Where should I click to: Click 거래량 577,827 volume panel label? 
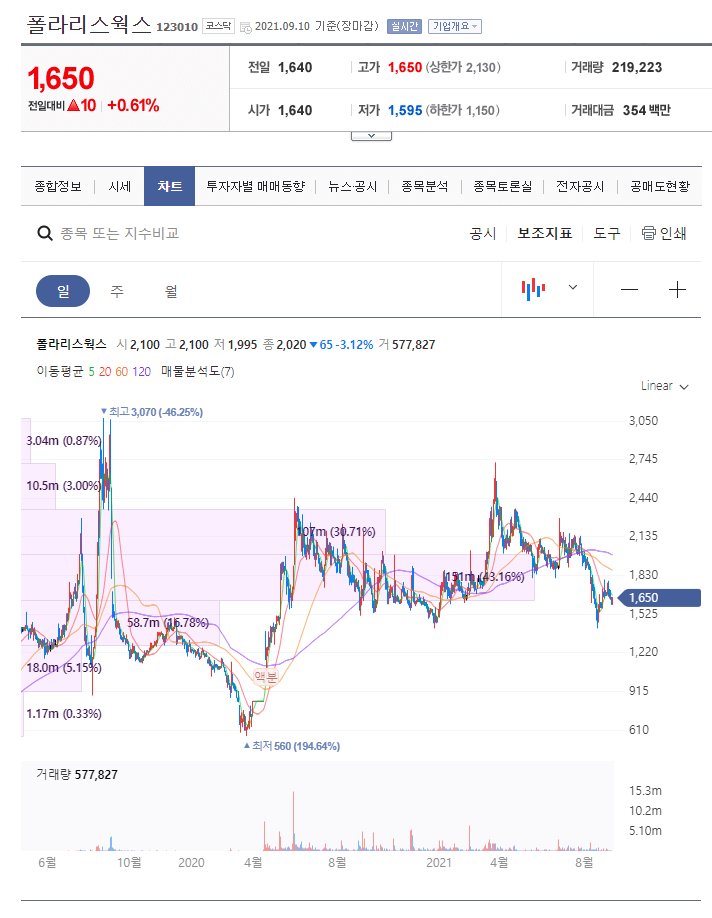click(77, 775)
